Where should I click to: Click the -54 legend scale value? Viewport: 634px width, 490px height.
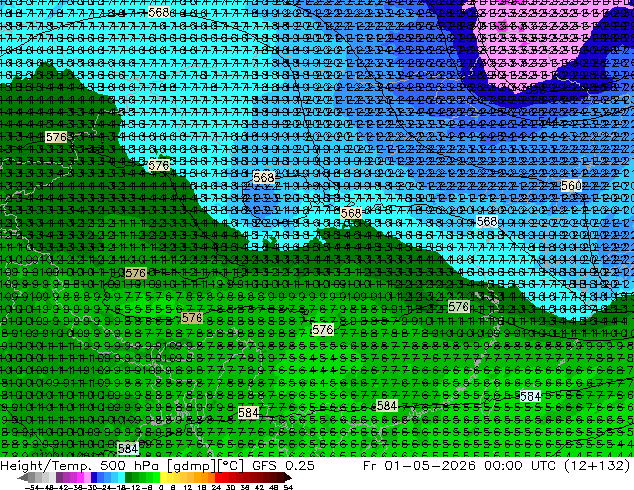pyautogui.click(x=32, y=487)
